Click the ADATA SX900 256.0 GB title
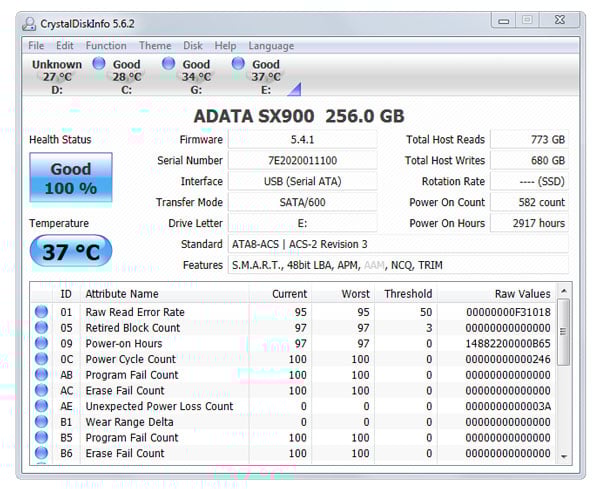This screenshot has height=489, width=600. 299,116
